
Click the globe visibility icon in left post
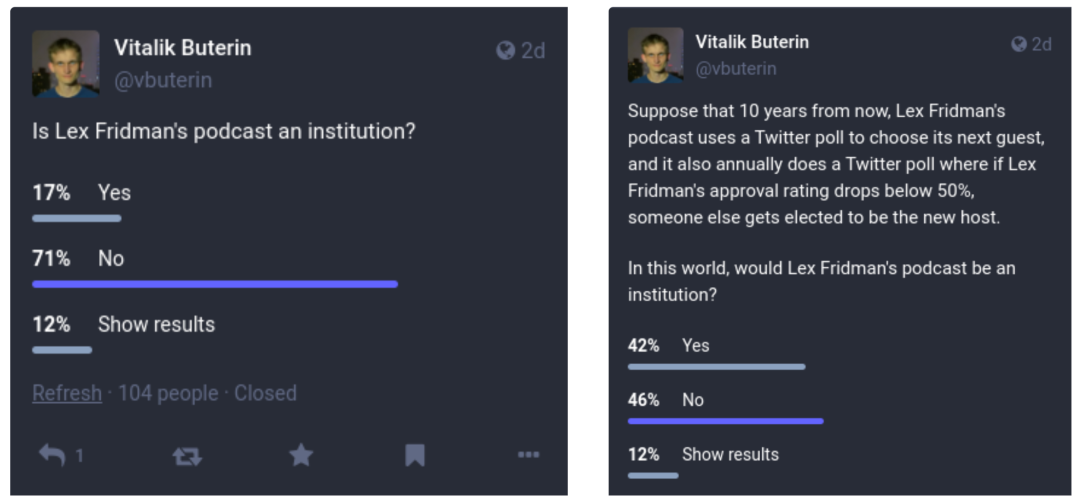(x=506, y=50)
